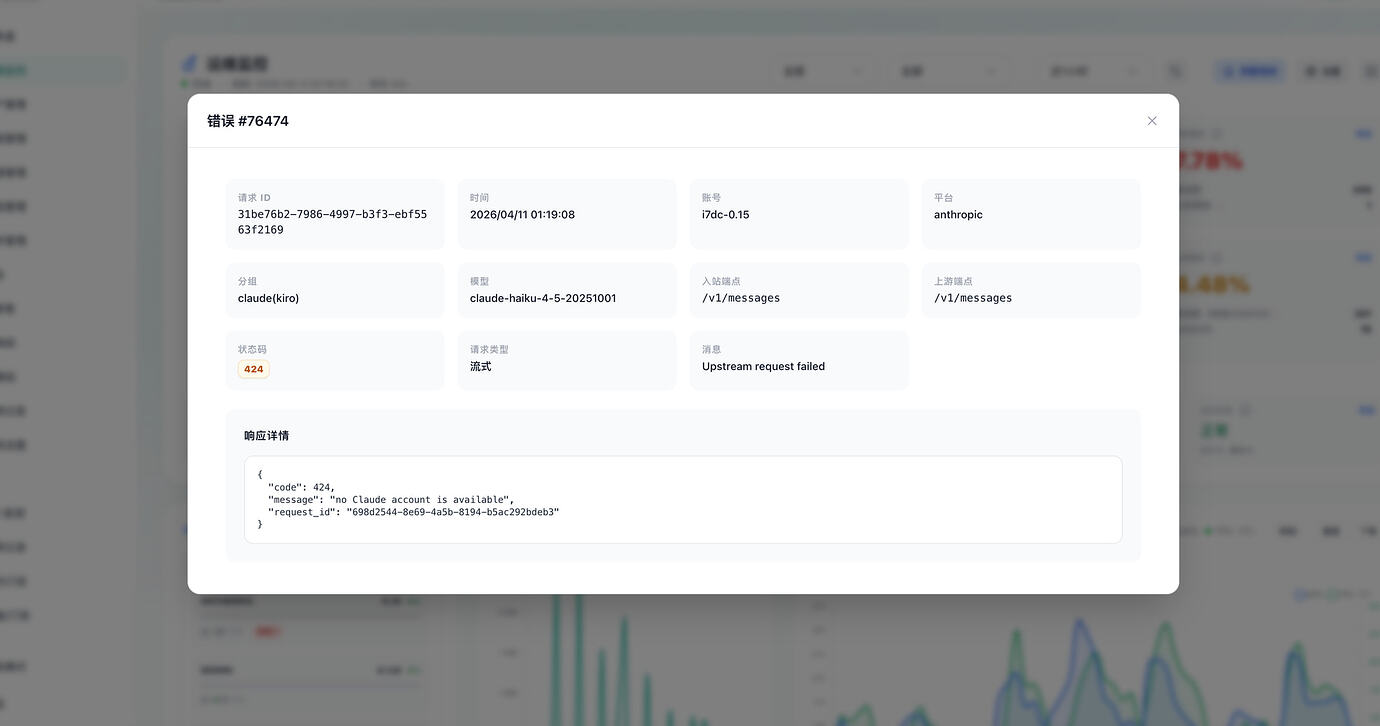Click the account value "i7dc-0.15"
Image resolution: width=1380 pixels, height=726 pixels.
point(726,215)
